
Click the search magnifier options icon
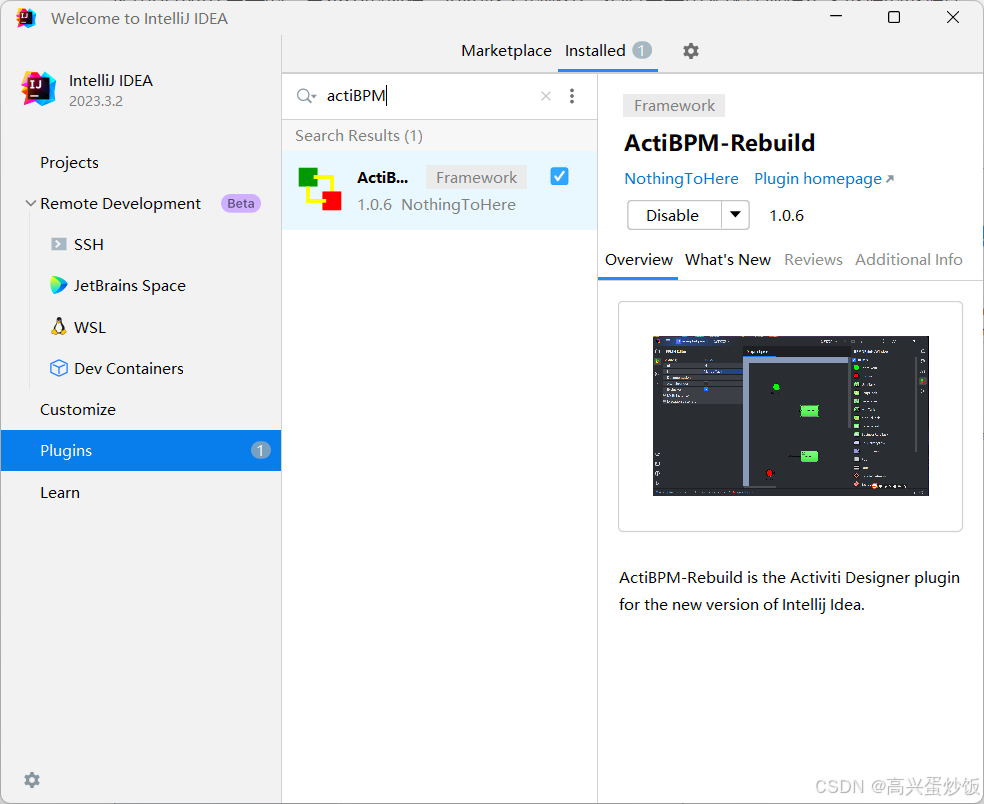click(306, 96)
